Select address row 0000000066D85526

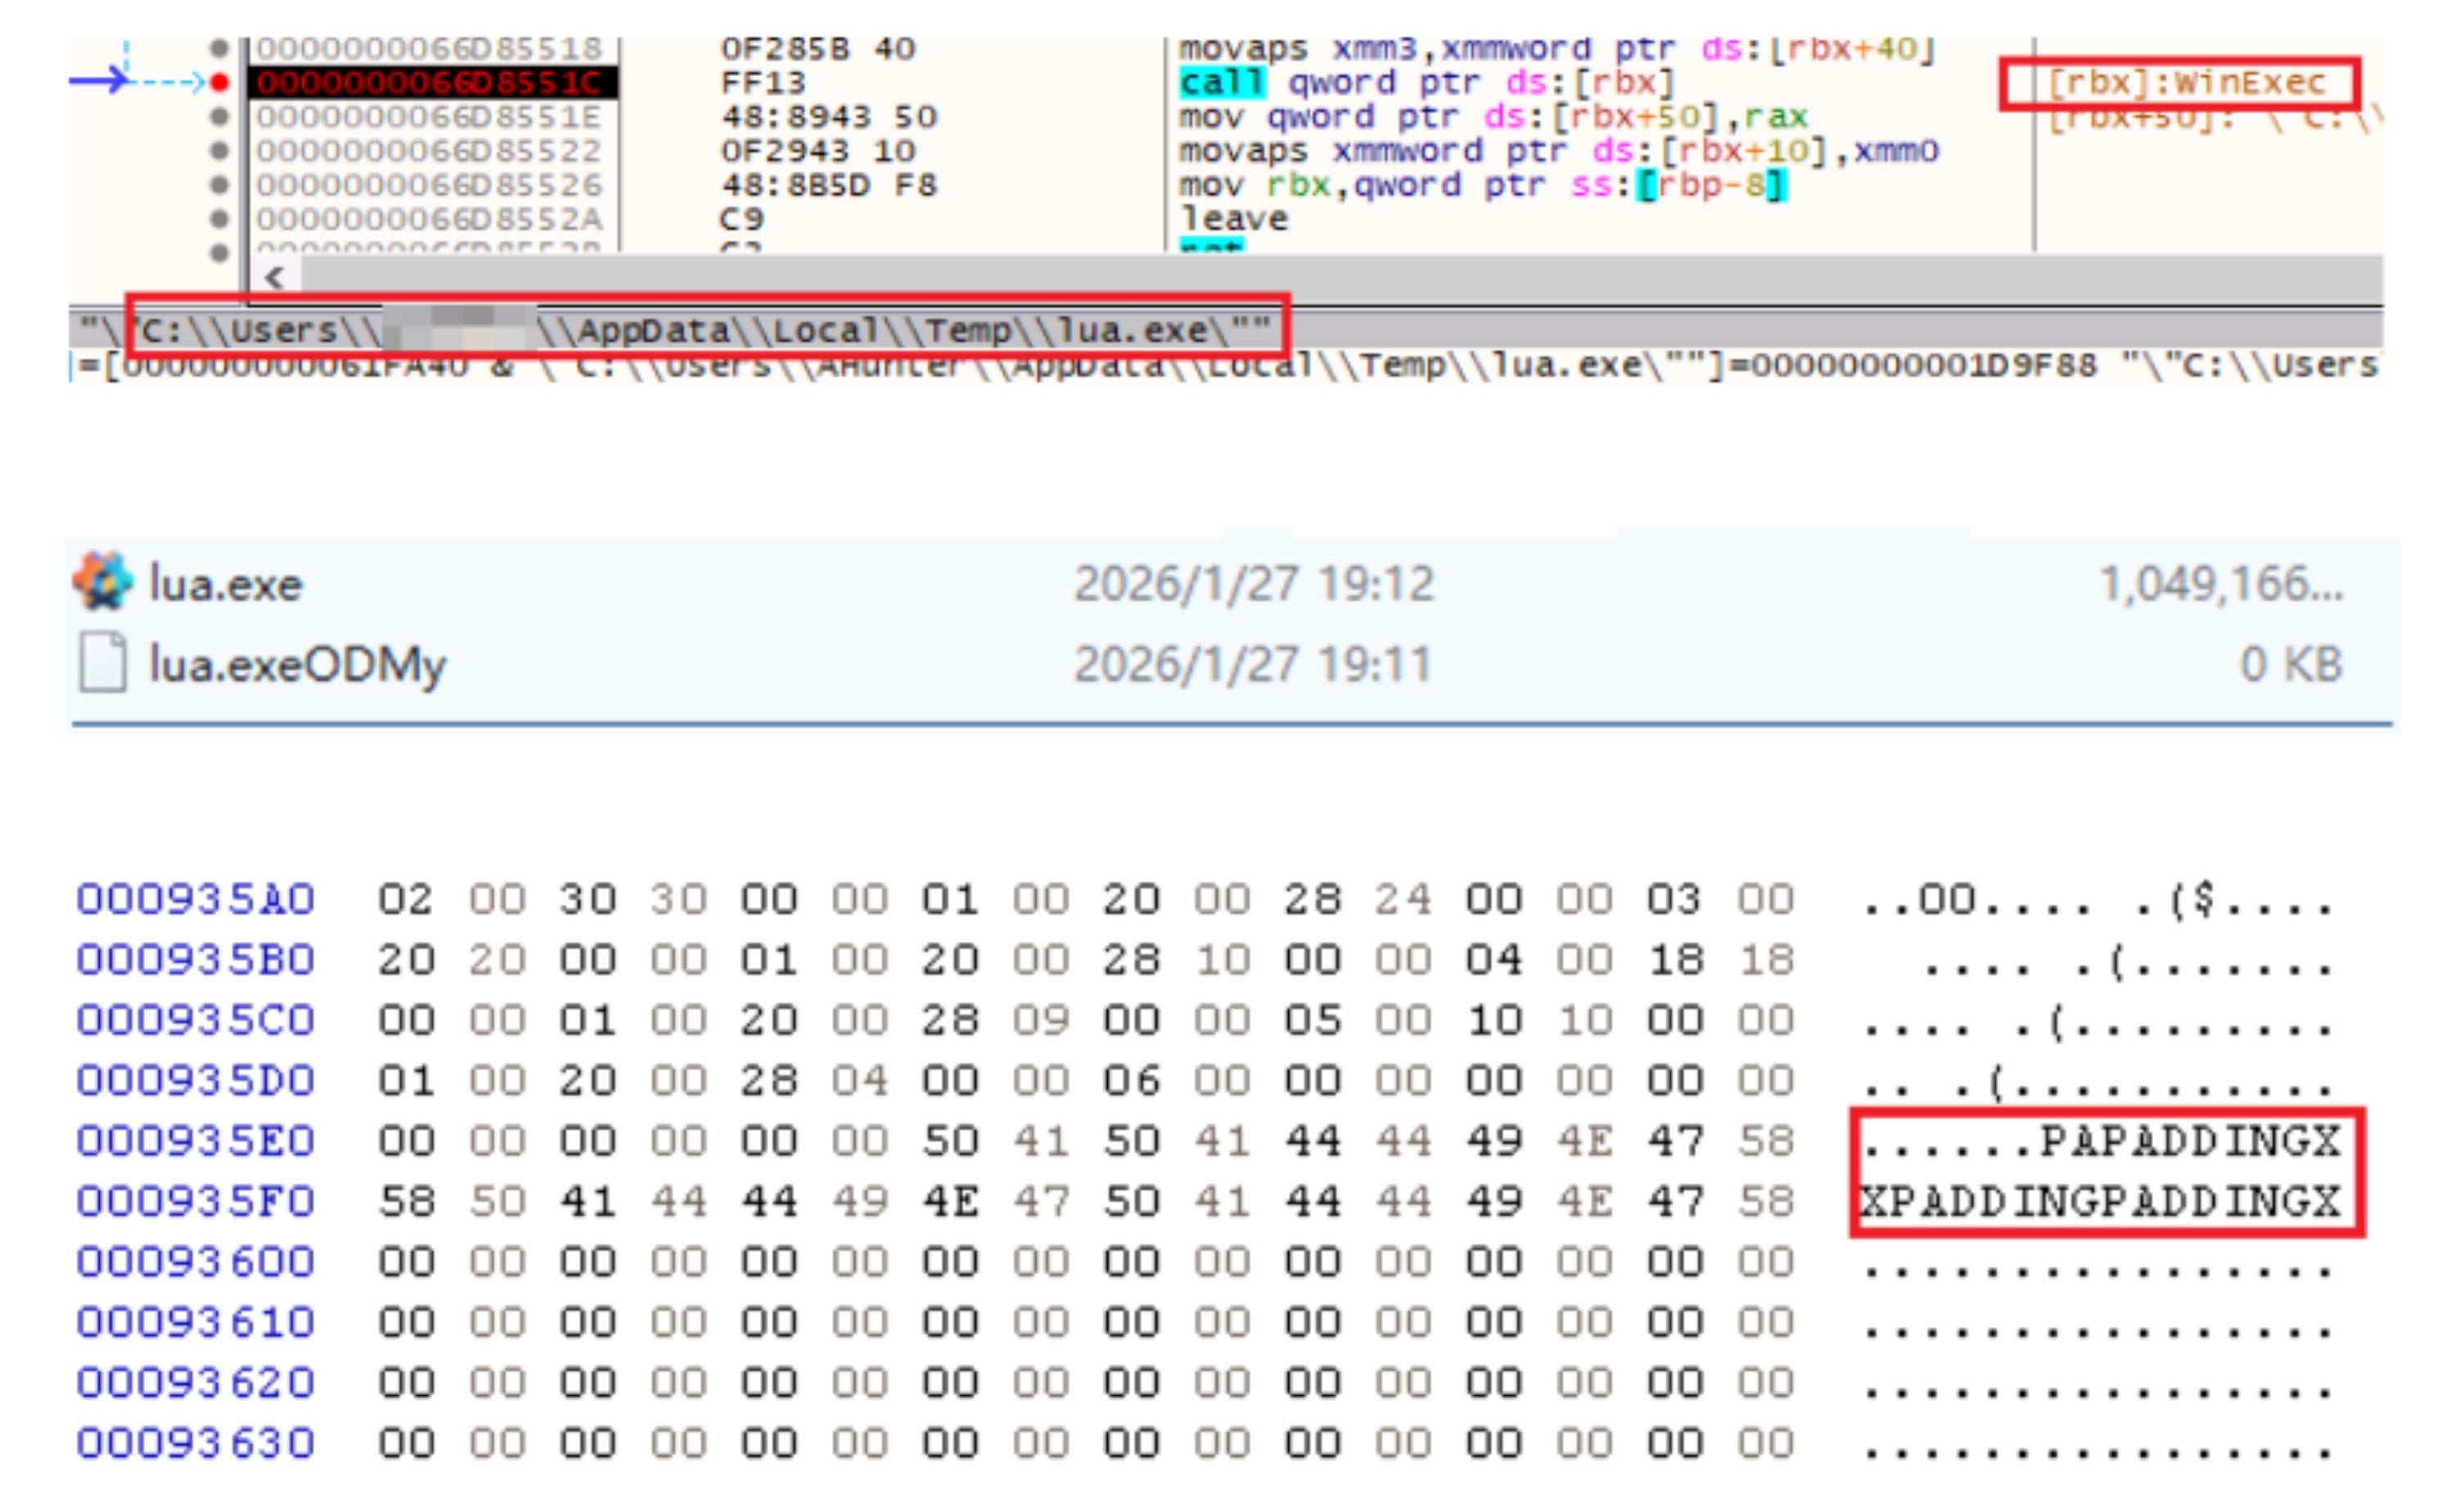point(429,185)
